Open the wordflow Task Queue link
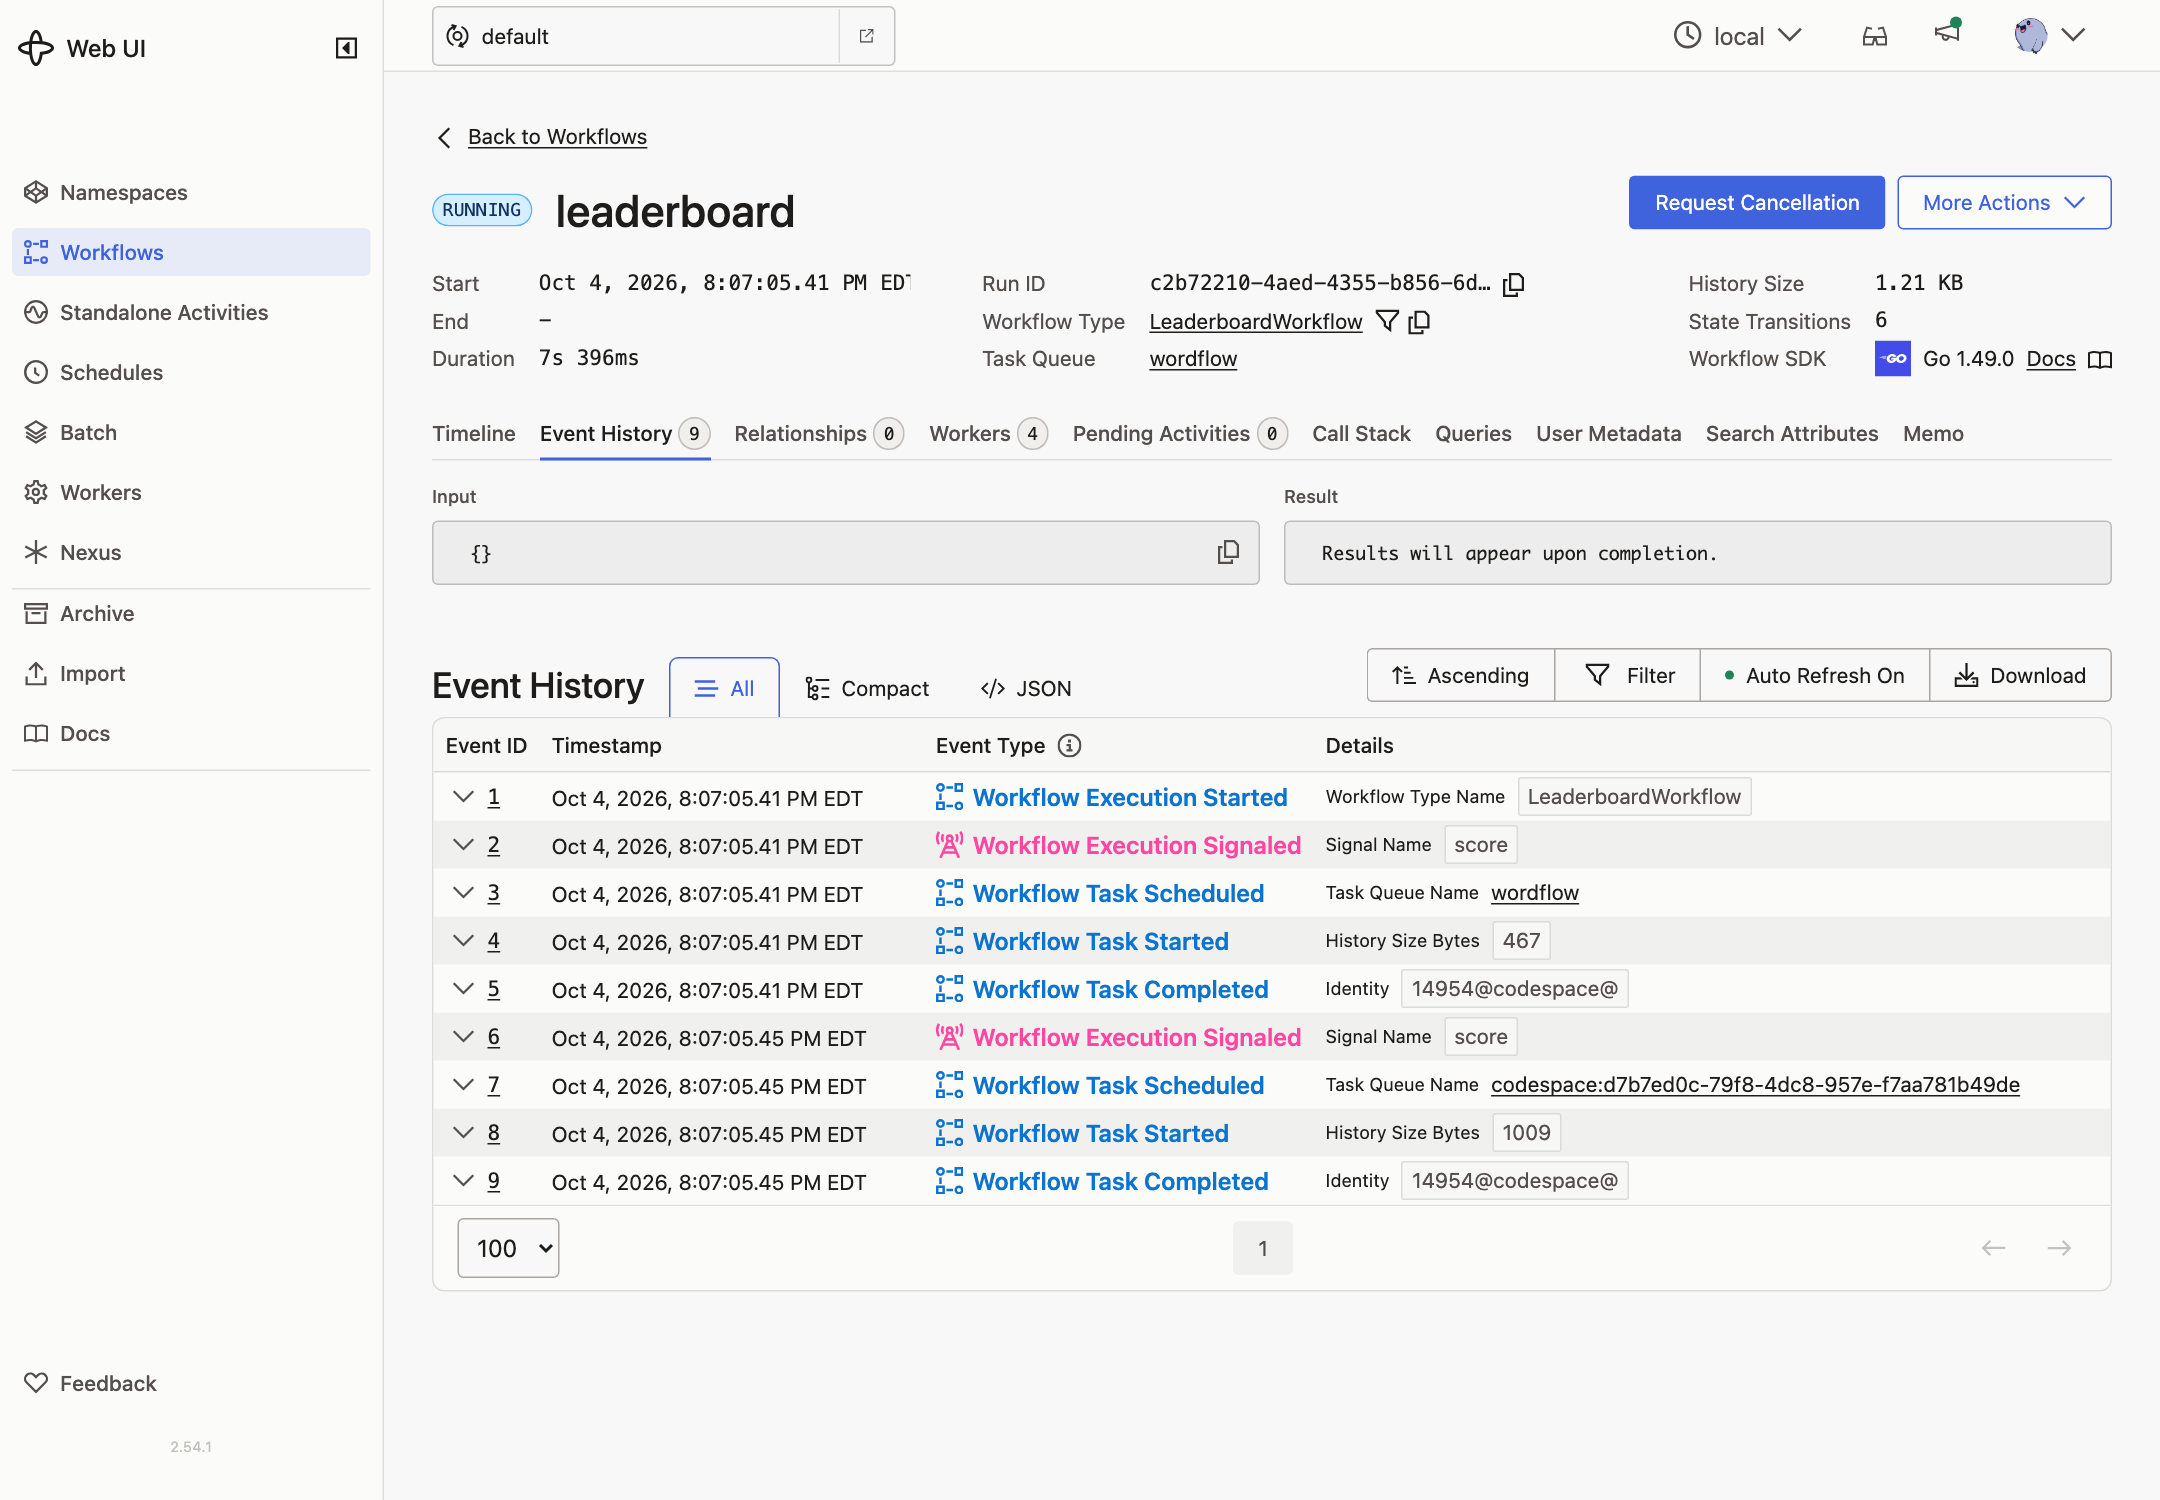 1193,358
